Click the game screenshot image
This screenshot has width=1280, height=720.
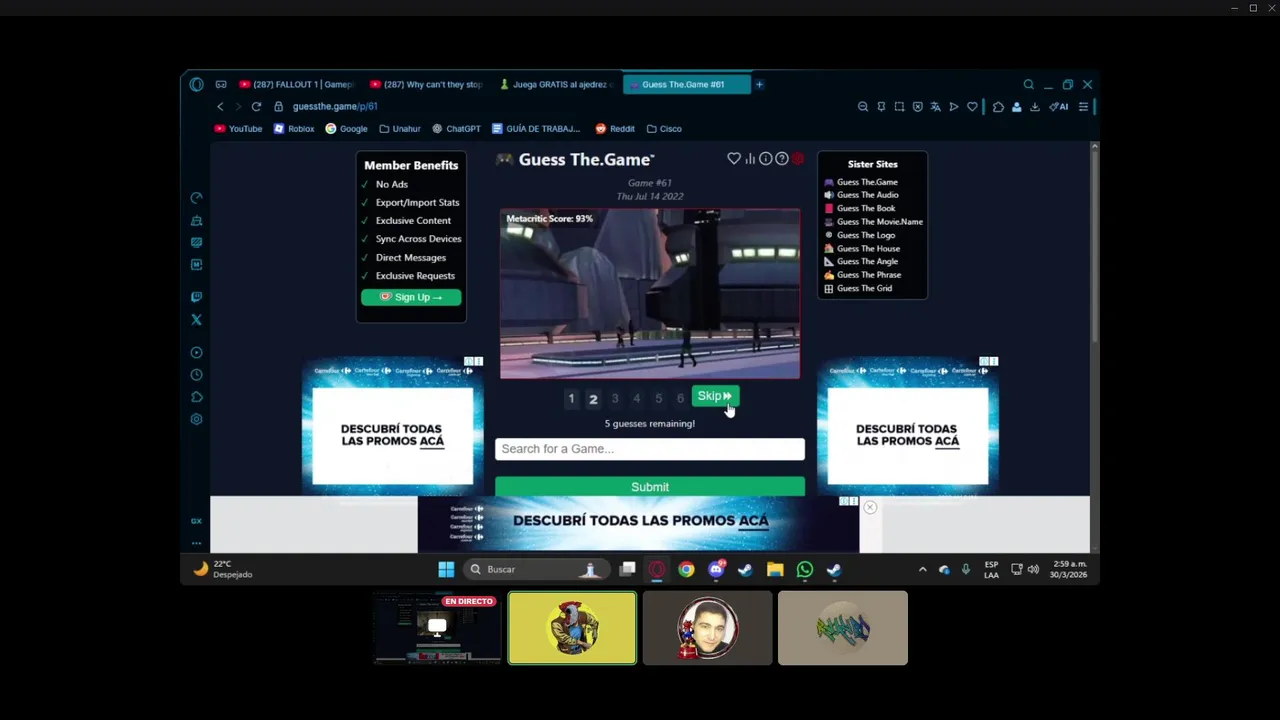click(x=650, y=294)
